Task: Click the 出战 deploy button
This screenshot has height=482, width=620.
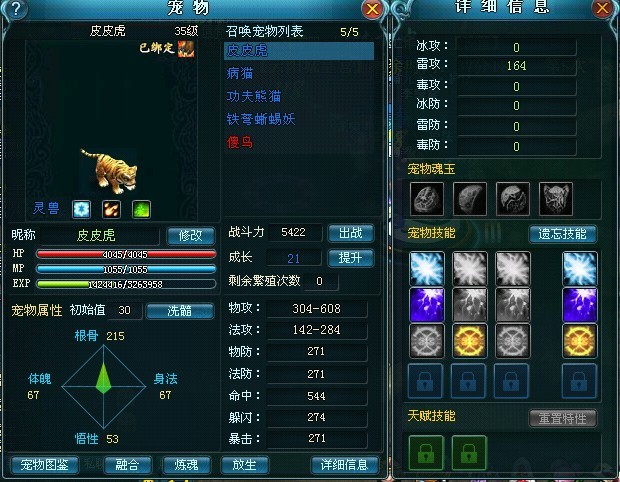Action: [x=350, y=233]
